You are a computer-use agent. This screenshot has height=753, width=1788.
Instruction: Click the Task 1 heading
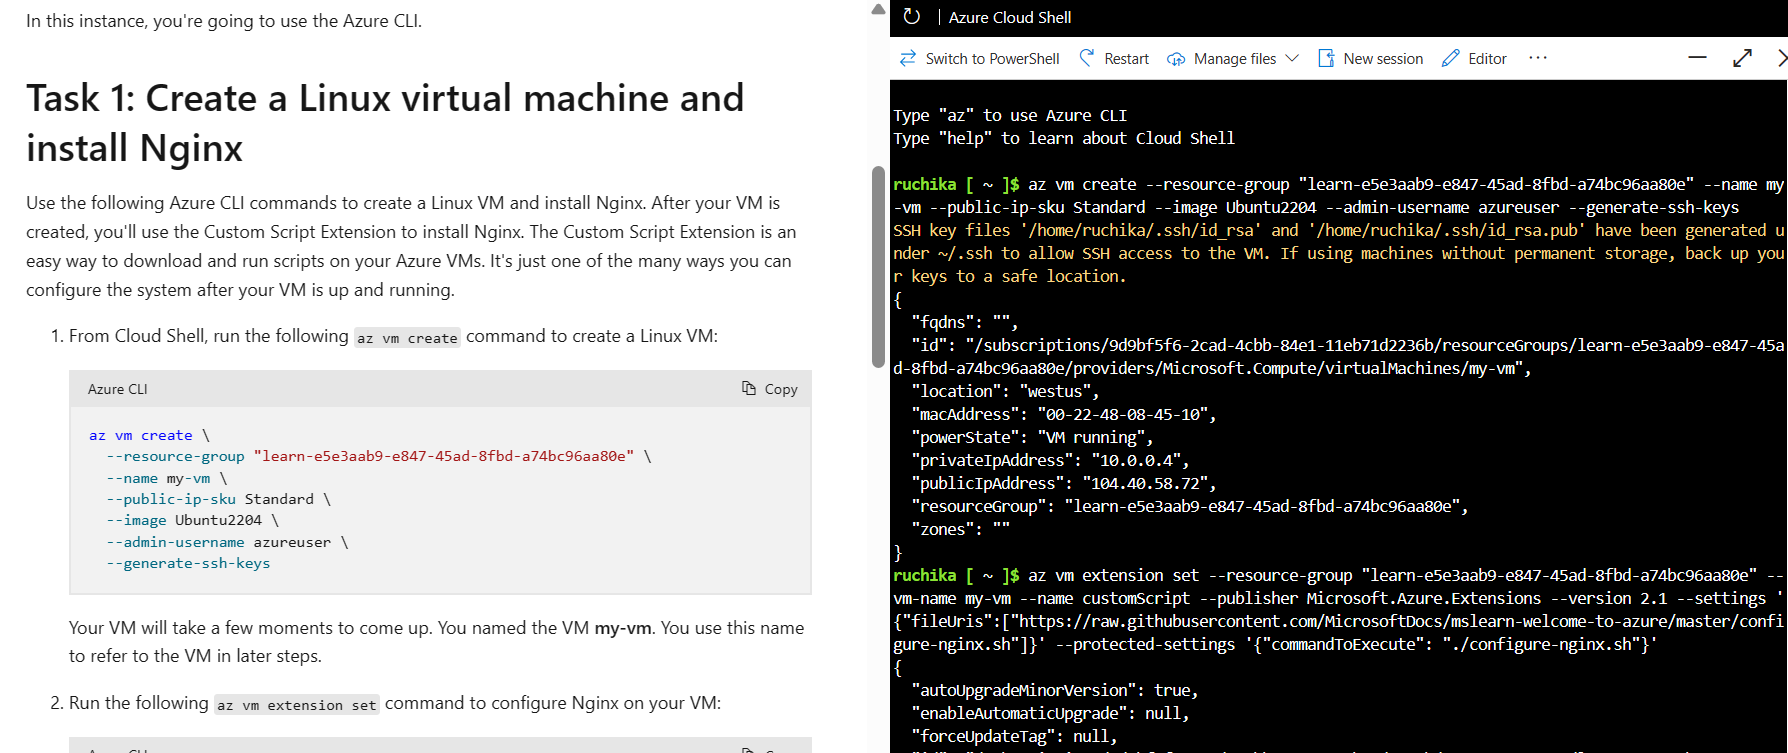(385, 123)
